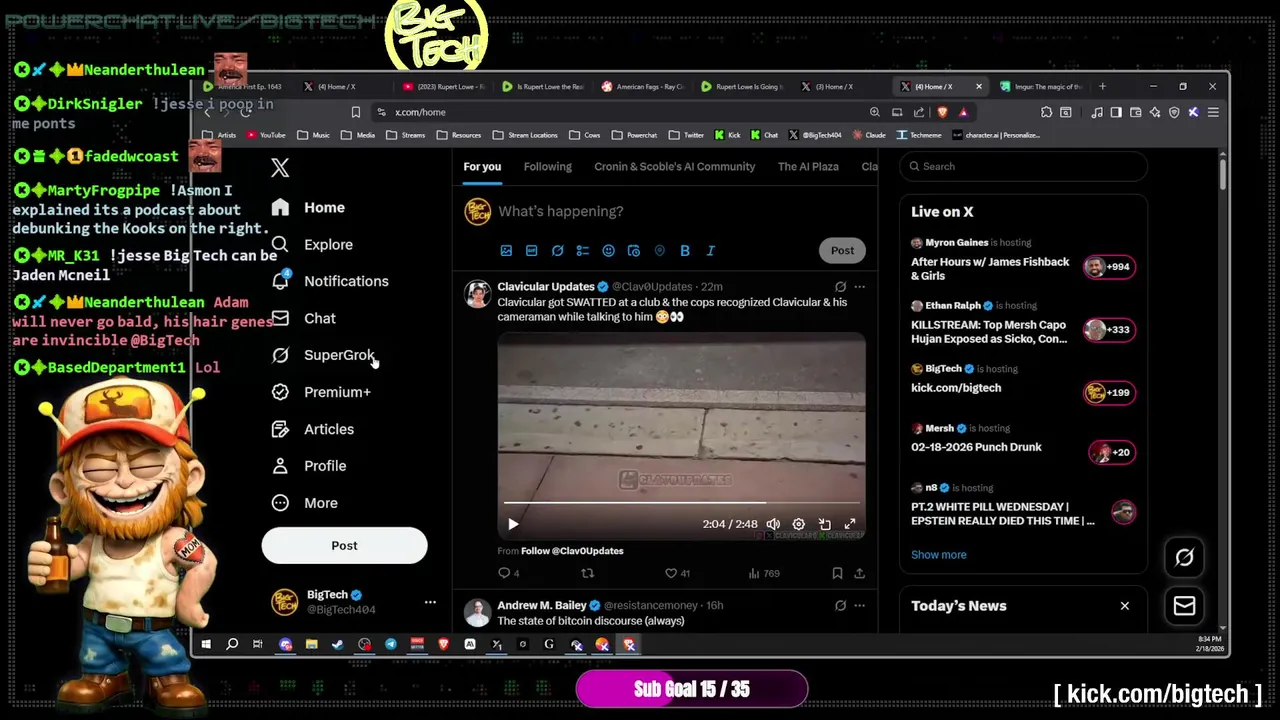The image size is (1280, 720).
Task: Open Articles from the sidebar
Action: pyautogui.click(x=313, y=429)
